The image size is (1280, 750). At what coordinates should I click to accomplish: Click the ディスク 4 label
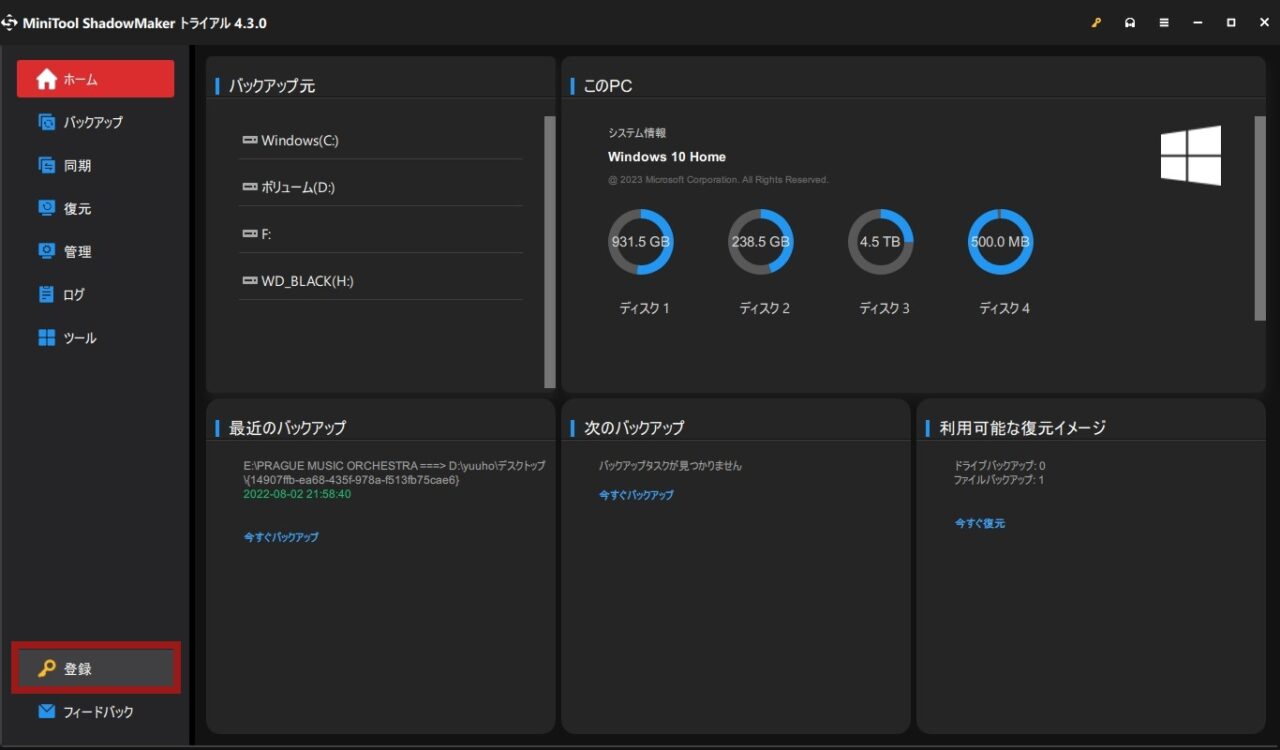point(1004,308)
